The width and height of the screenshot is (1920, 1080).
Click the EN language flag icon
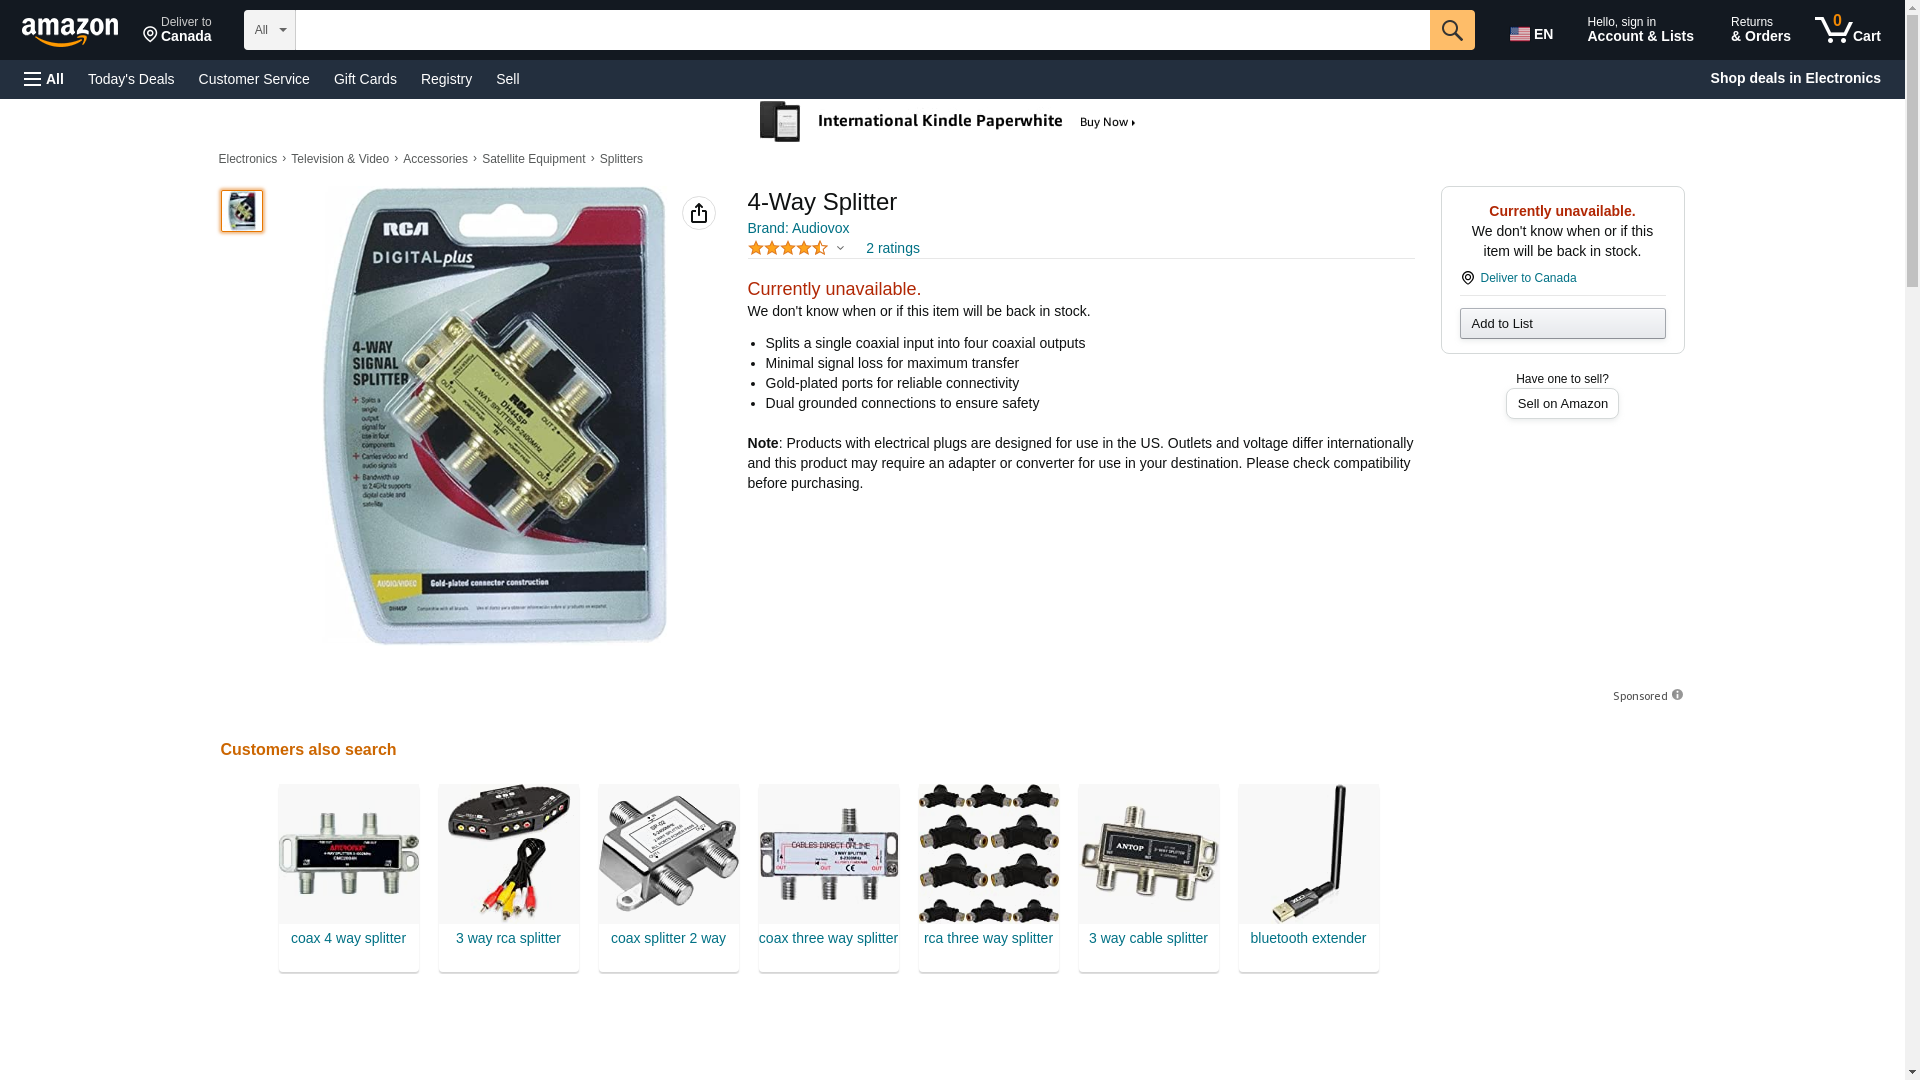coord(1519,34)
